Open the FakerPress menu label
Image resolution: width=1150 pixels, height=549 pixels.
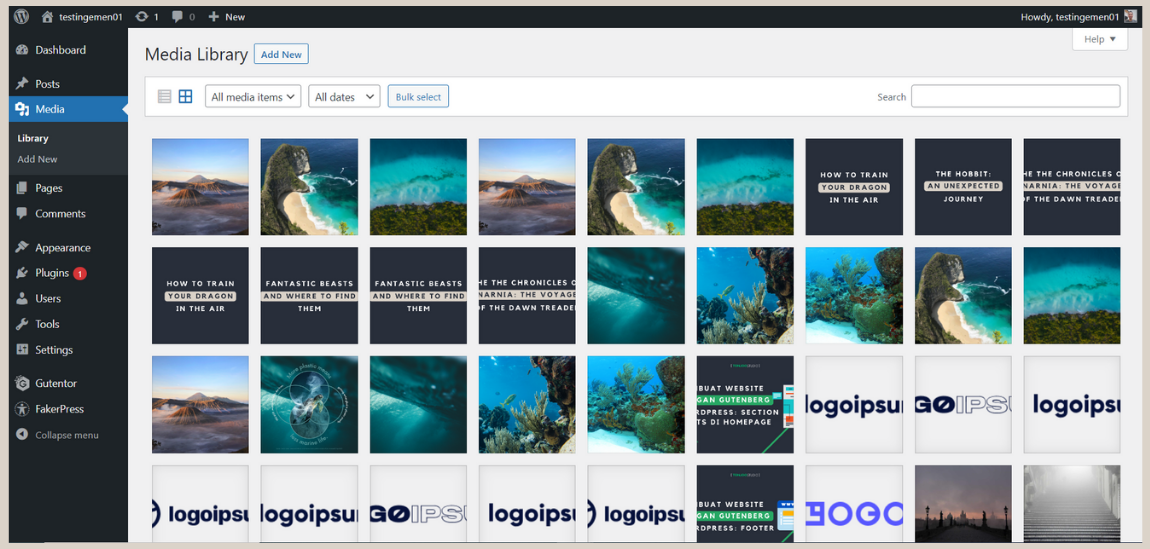coord(59,409)
